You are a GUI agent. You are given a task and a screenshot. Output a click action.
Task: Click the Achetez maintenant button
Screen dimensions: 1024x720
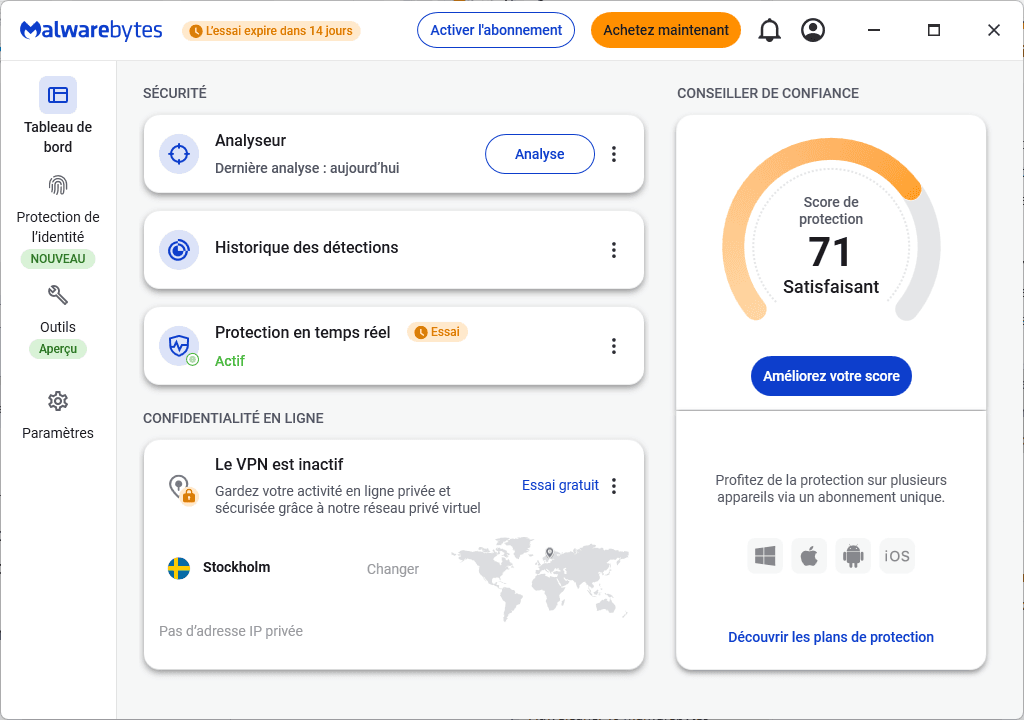[x=665, y=30]
